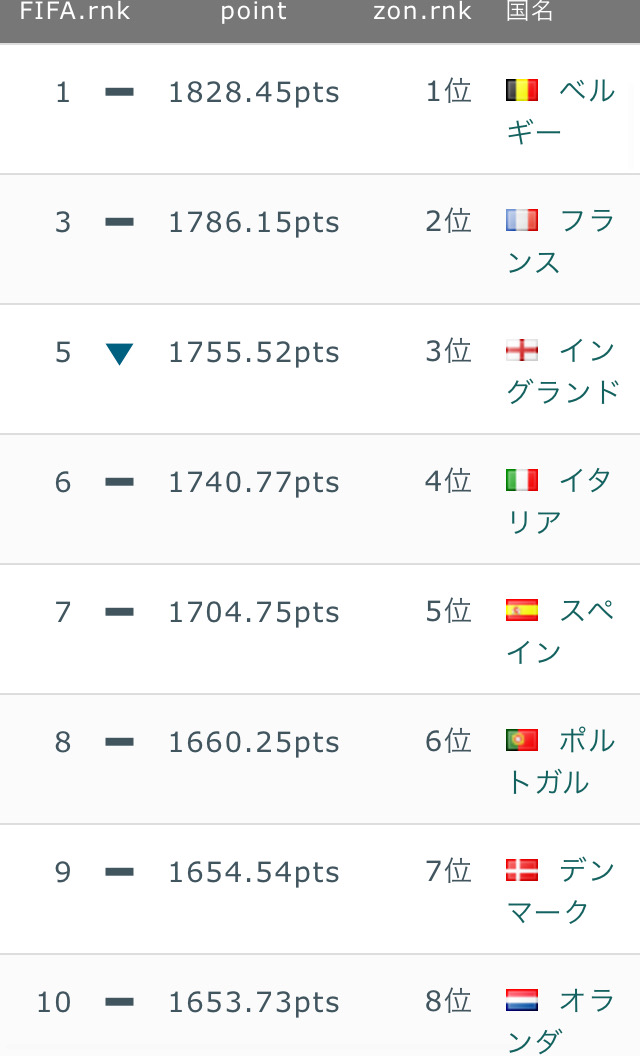Open the ポルトガル country link
Viewport: 640px width, 1056px height.
click(561, 761)
